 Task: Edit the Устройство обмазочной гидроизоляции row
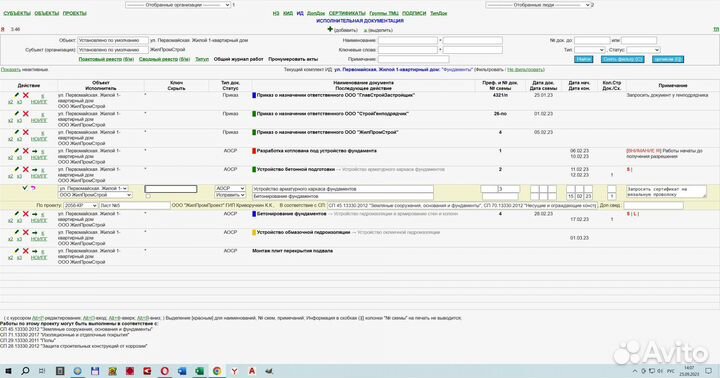[17, 232]
